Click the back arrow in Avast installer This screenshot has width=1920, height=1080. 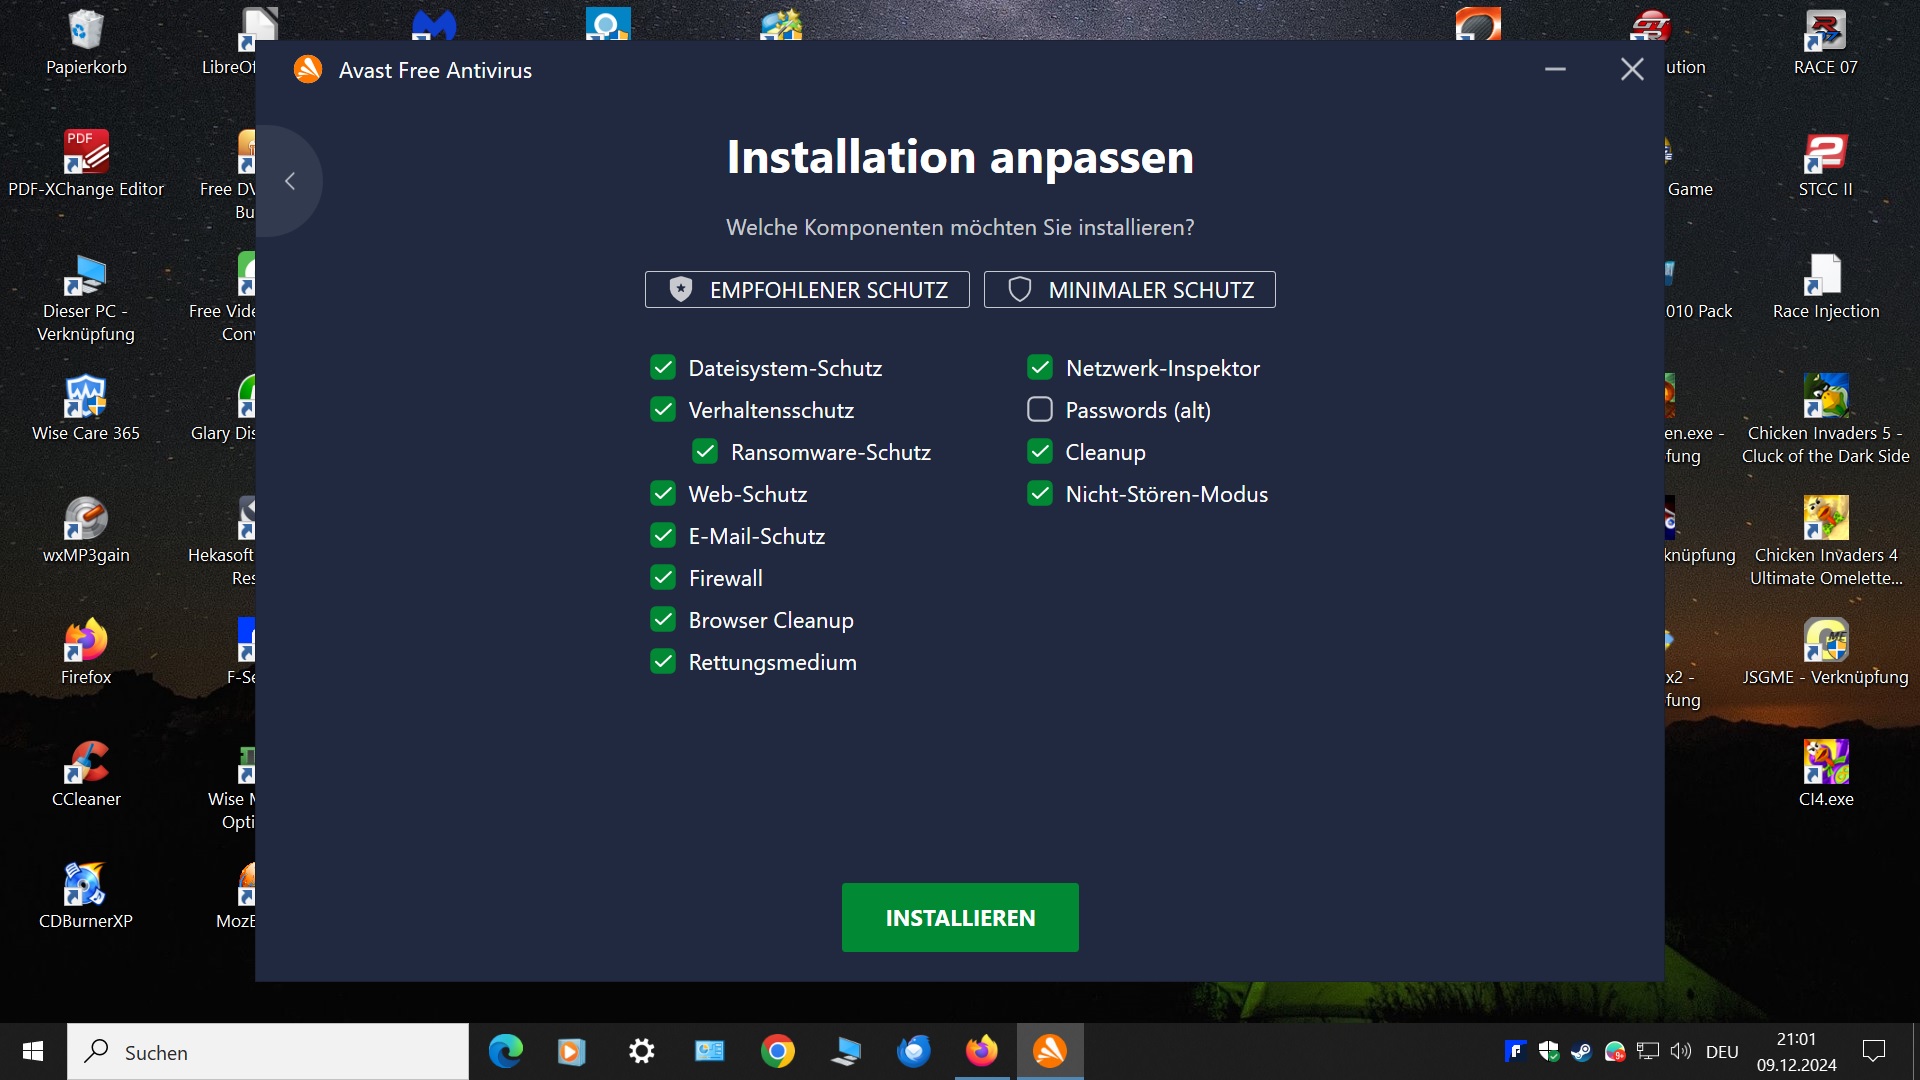tap(290, 181)
